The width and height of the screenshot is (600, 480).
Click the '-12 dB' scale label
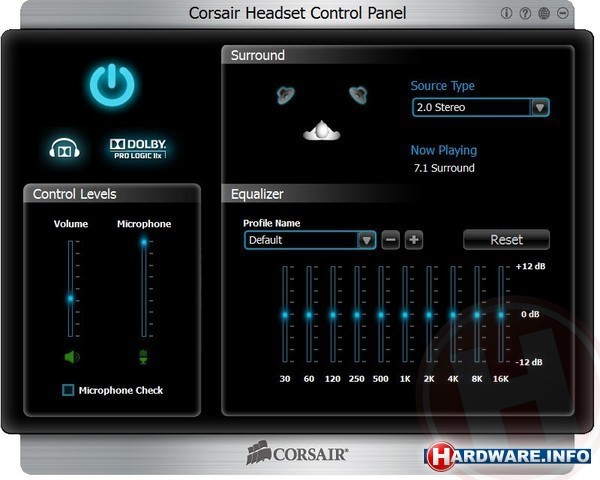point(529,362)
